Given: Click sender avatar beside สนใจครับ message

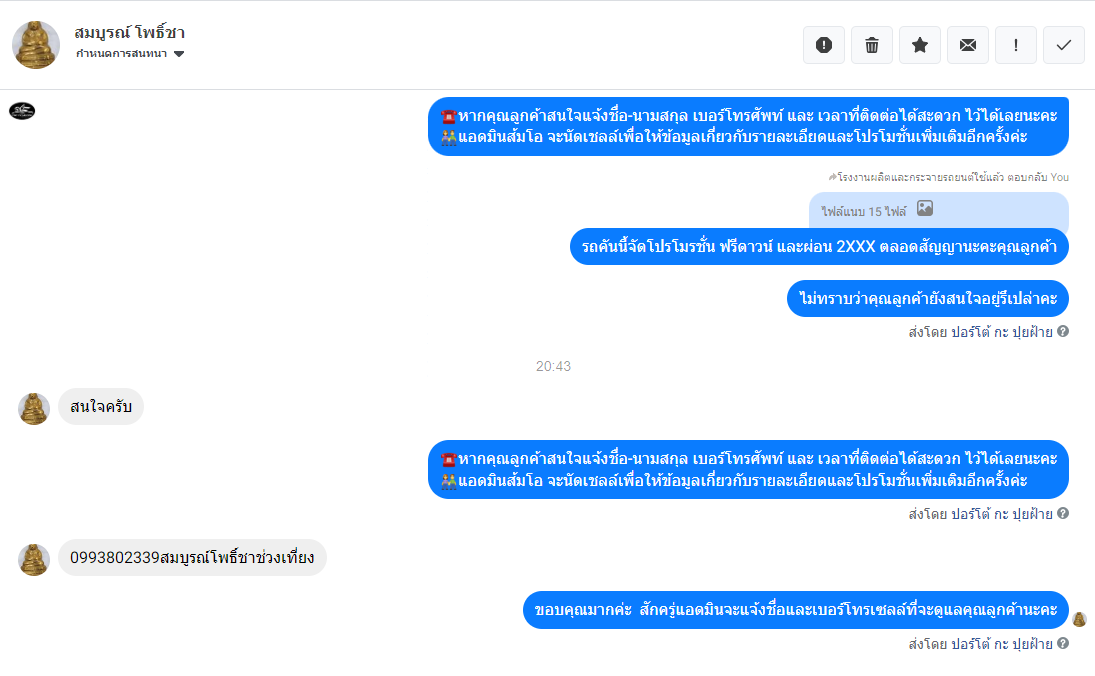Looking at the screenshot, I should 34,409.
